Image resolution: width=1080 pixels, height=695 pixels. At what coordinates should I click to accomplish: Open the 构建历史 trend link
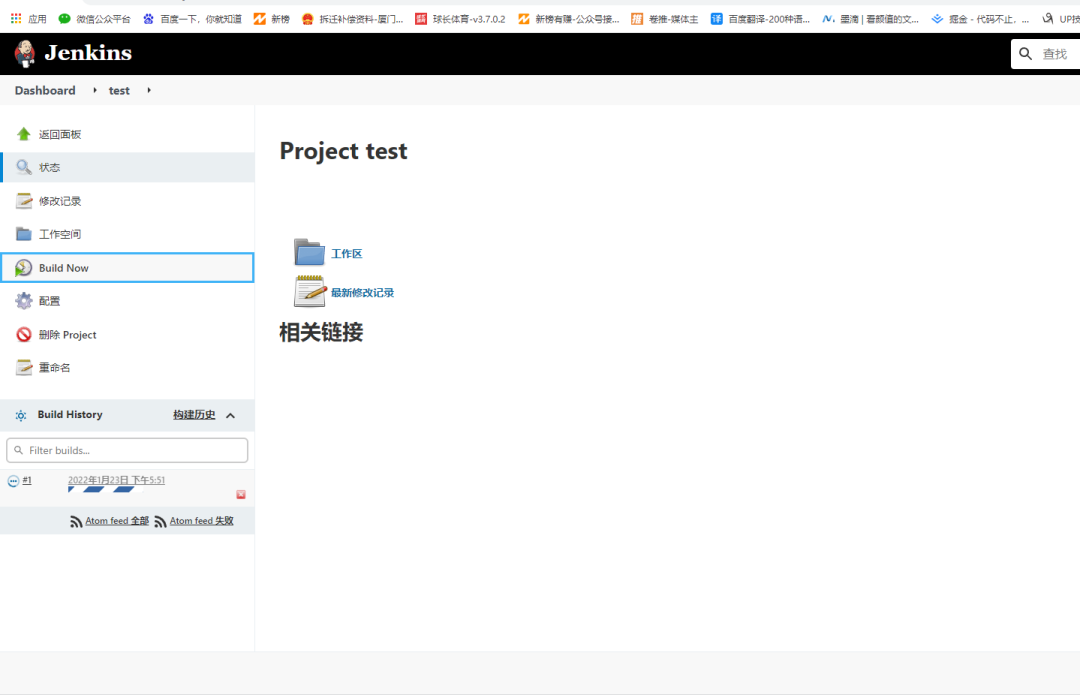pyautogui.click(x=194, y=415)
